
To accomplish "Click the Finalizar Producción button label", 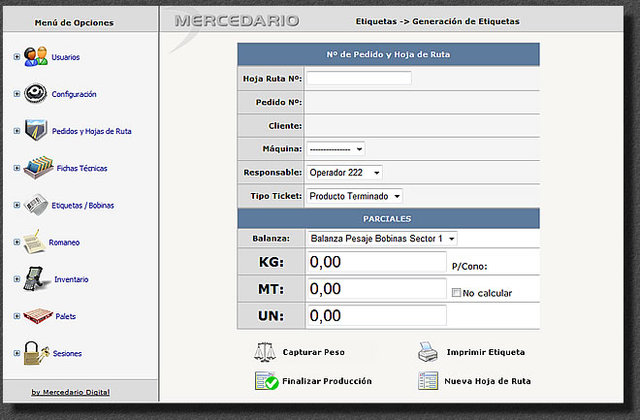I will pos(327,381).
